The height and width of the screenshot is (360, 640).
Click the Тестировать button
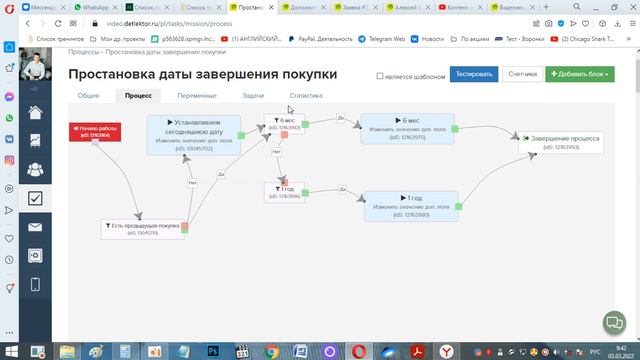(x=474, y=74)
